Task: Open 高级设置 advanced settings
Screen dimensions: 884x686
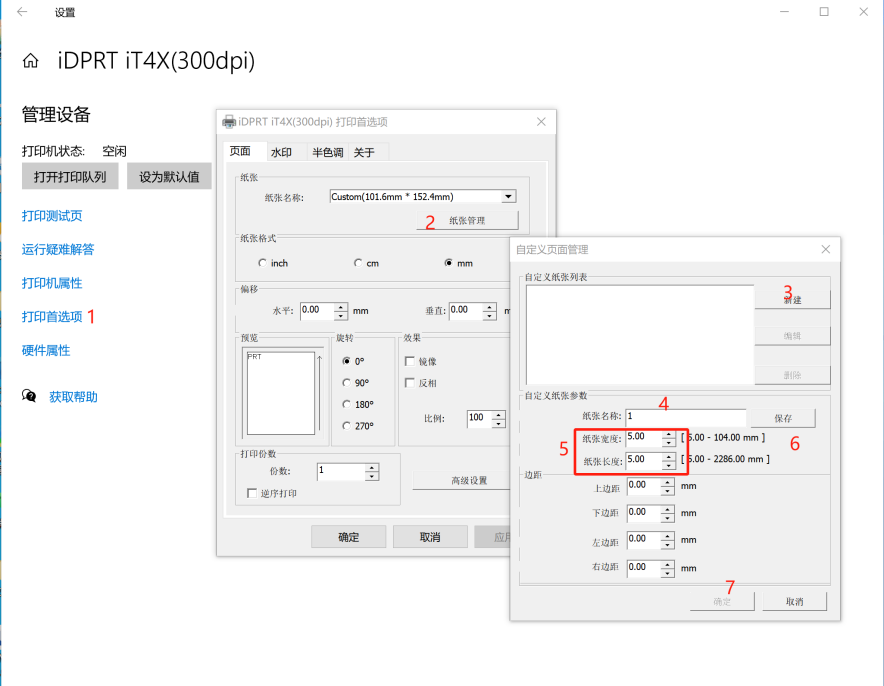Action: click(x=461, y=480)
